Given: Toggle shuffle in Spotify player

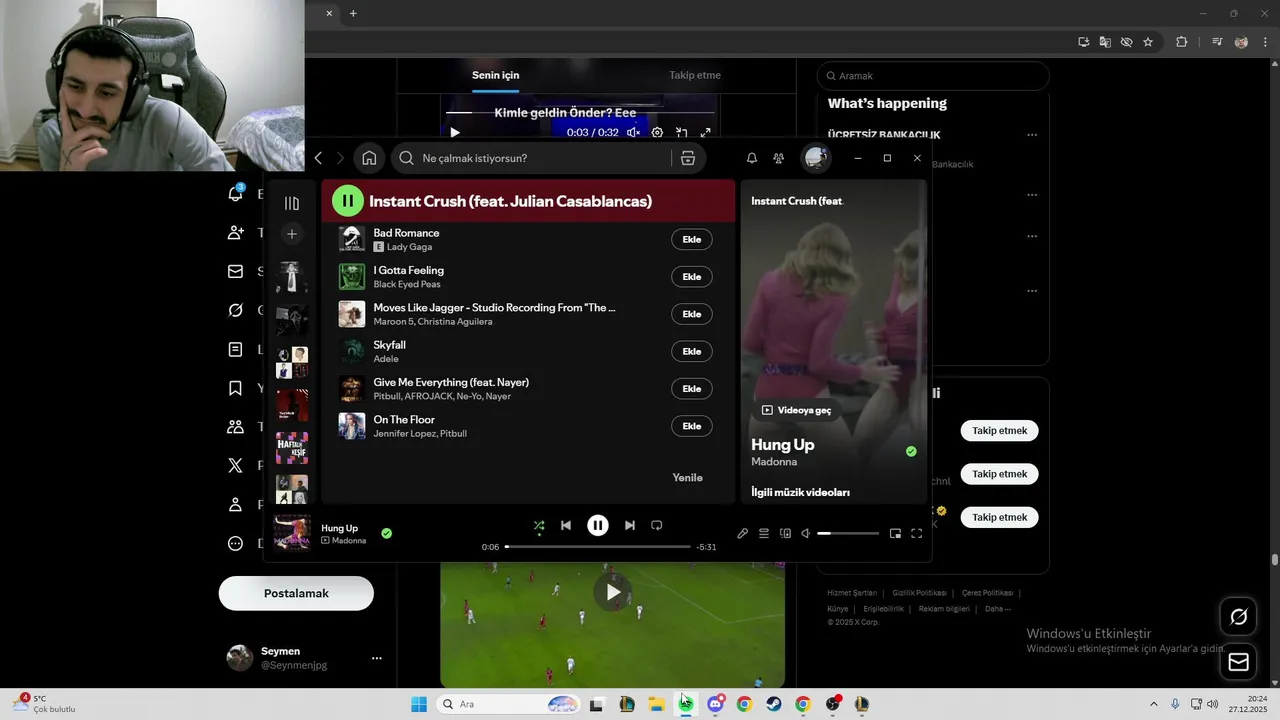Looking at the screenshot, I should 539,525.
